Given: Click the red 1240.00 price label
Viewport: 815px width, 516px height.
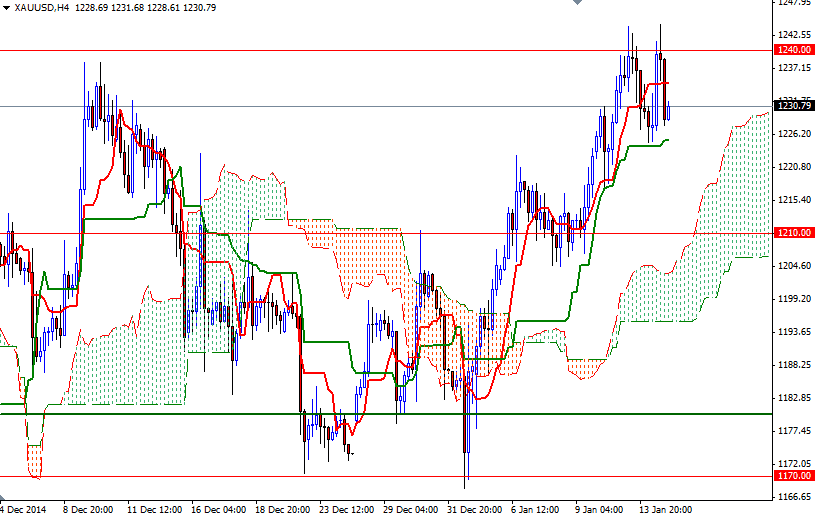Looking at the screenshot, I should [792, 49].
